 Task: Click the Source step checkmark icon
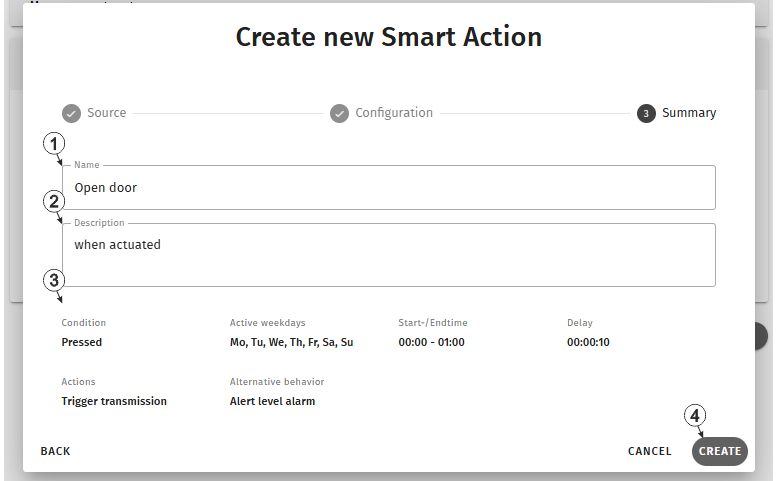coord(71,114)
